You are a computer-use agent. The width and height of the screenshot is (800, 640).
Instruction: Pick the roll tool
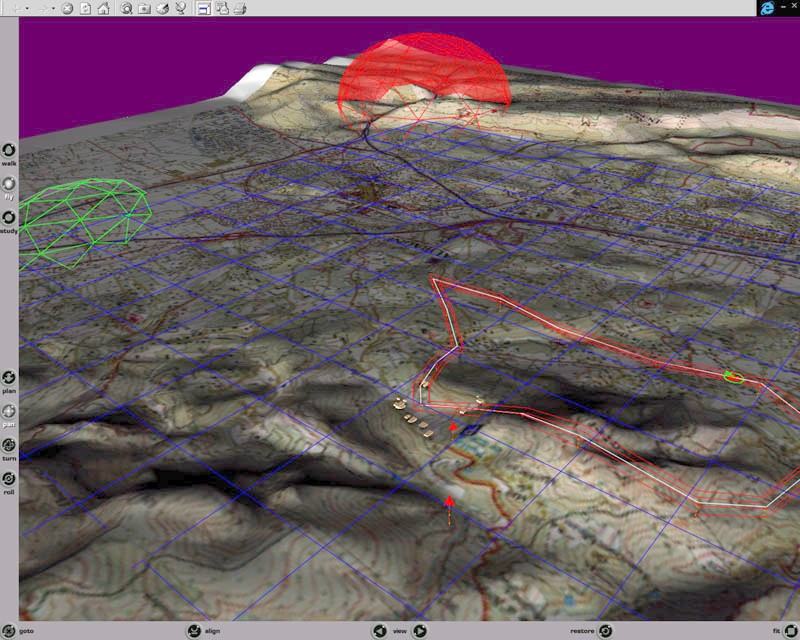tap(9, 479)
